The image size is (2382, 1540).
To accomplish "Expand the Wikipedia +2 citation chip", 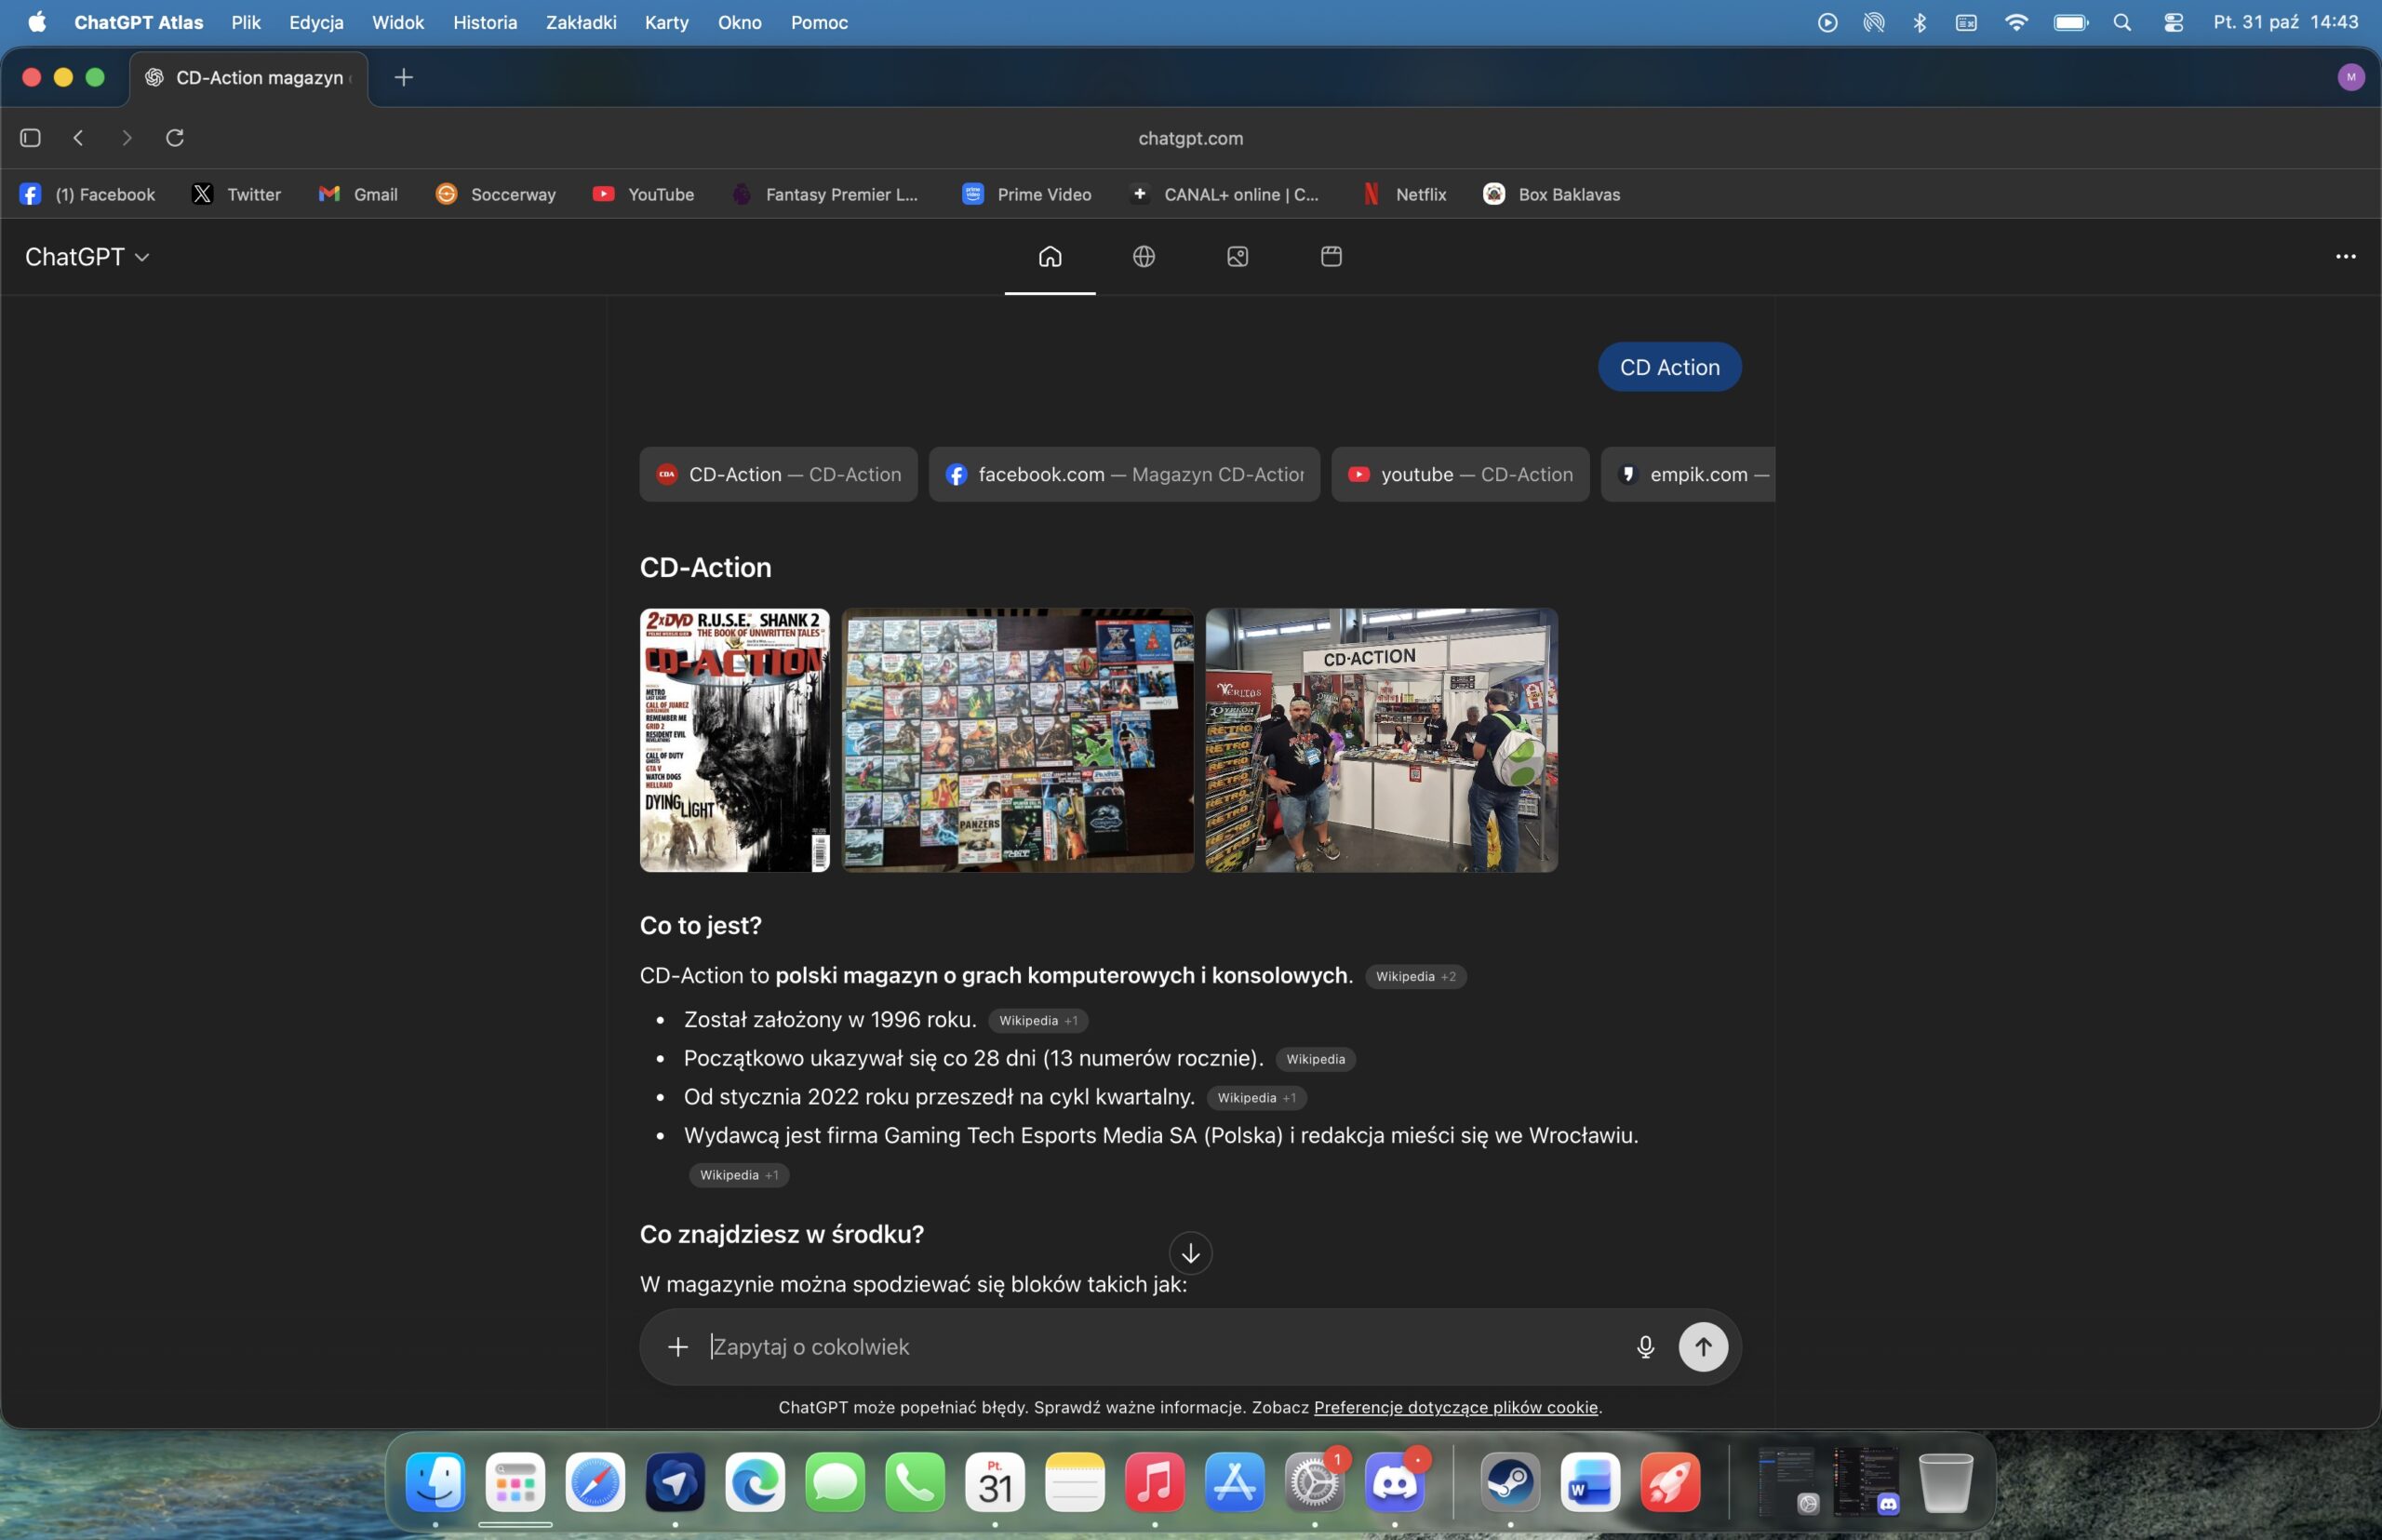I will click(1415, 976).
